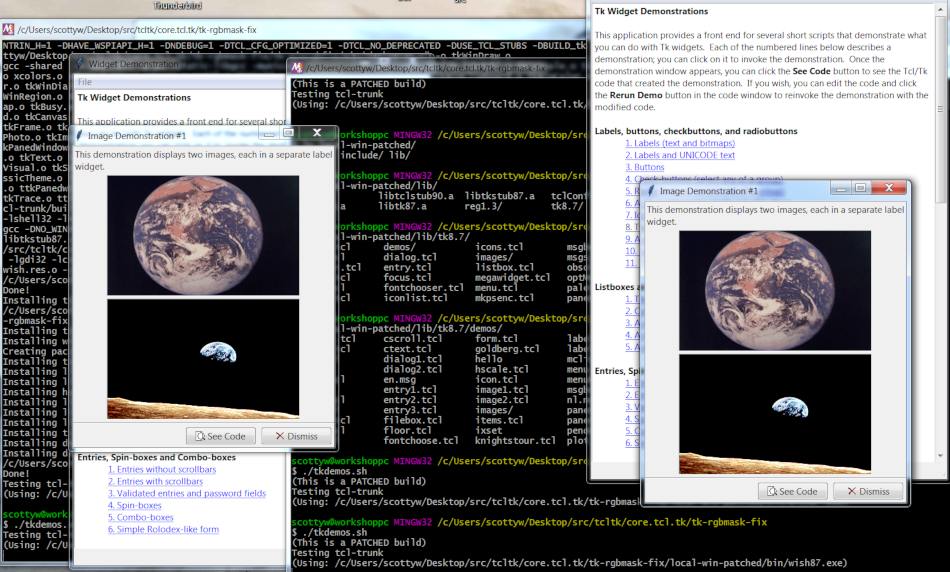Click See Code in the left Image Demonstration
Screen dimensions: 950x572
tap(221, 436)
